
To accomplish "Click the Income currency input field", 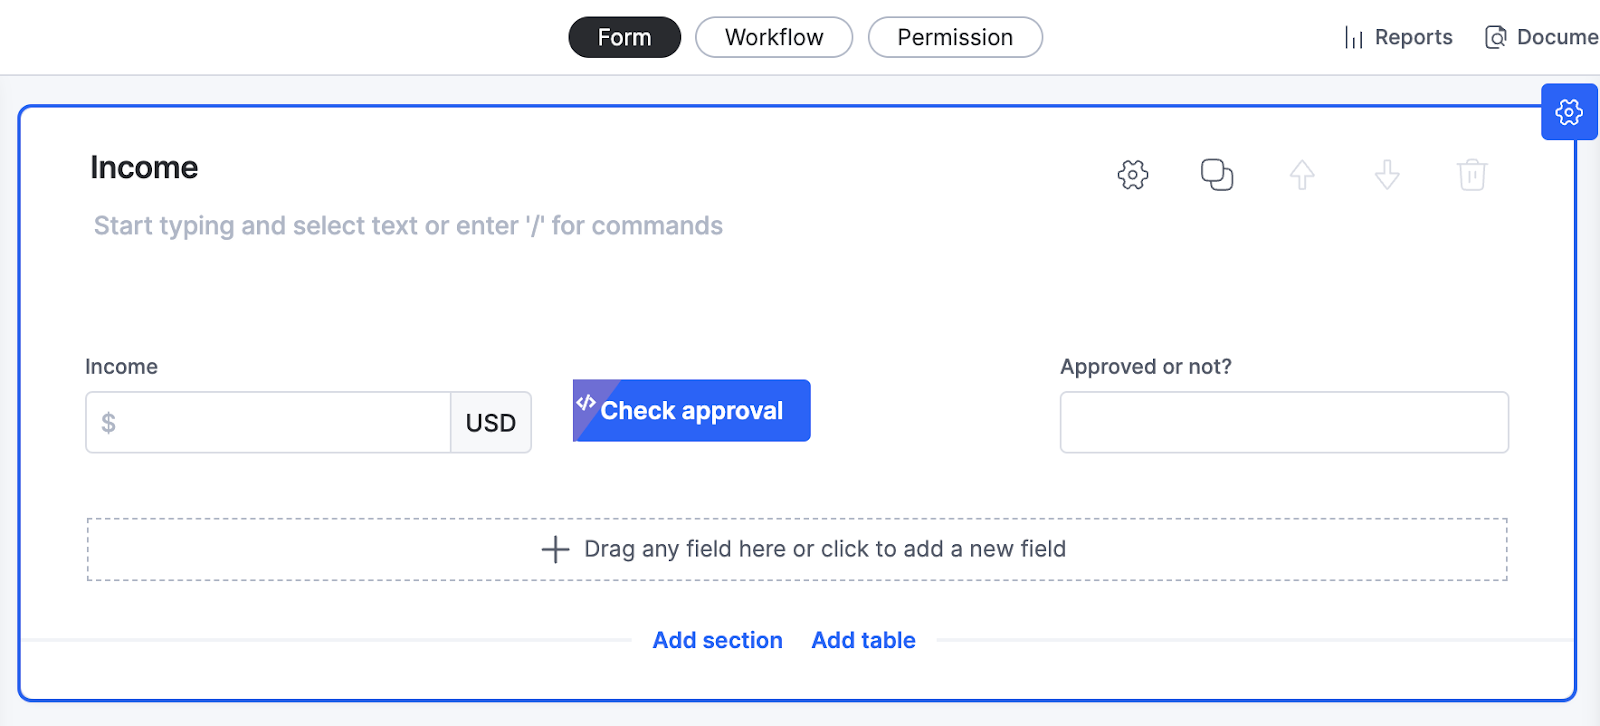I will [x=268, y=422].
